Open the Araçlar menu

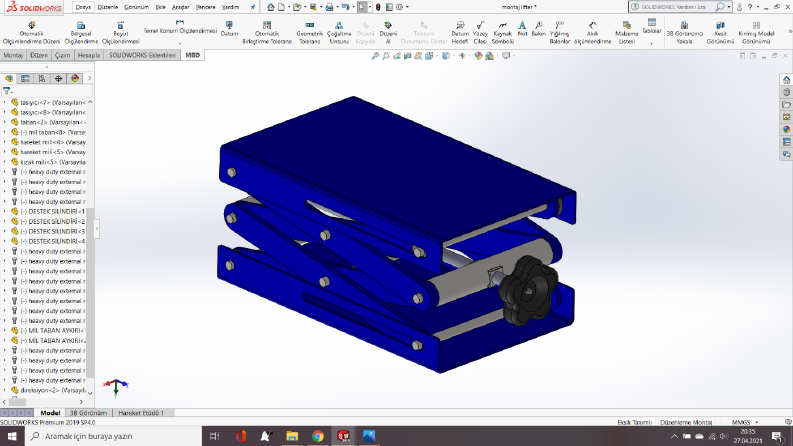pos(181,7)
